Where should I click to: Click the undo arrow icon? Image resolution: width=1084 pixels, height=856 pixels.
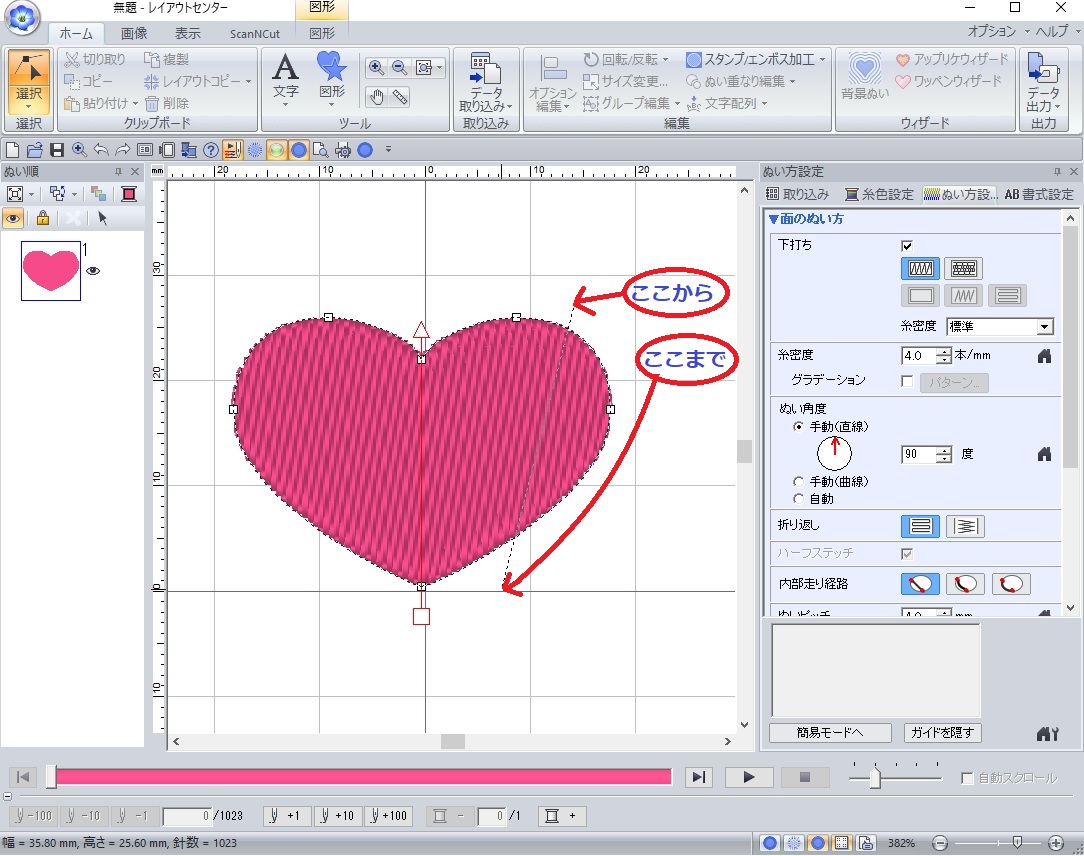click(101, 149)
